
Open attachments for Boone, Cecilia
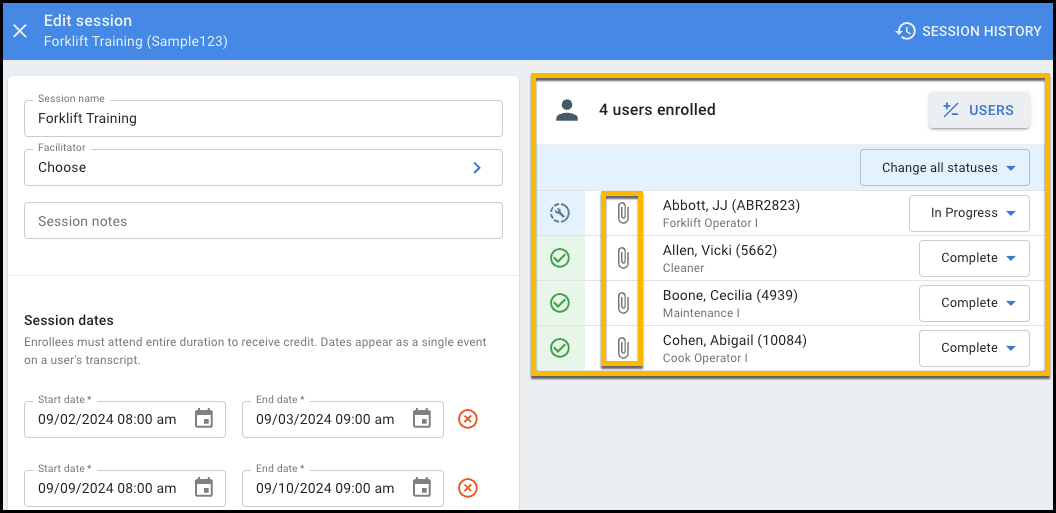pyautogui.click(x=622, y=303)
